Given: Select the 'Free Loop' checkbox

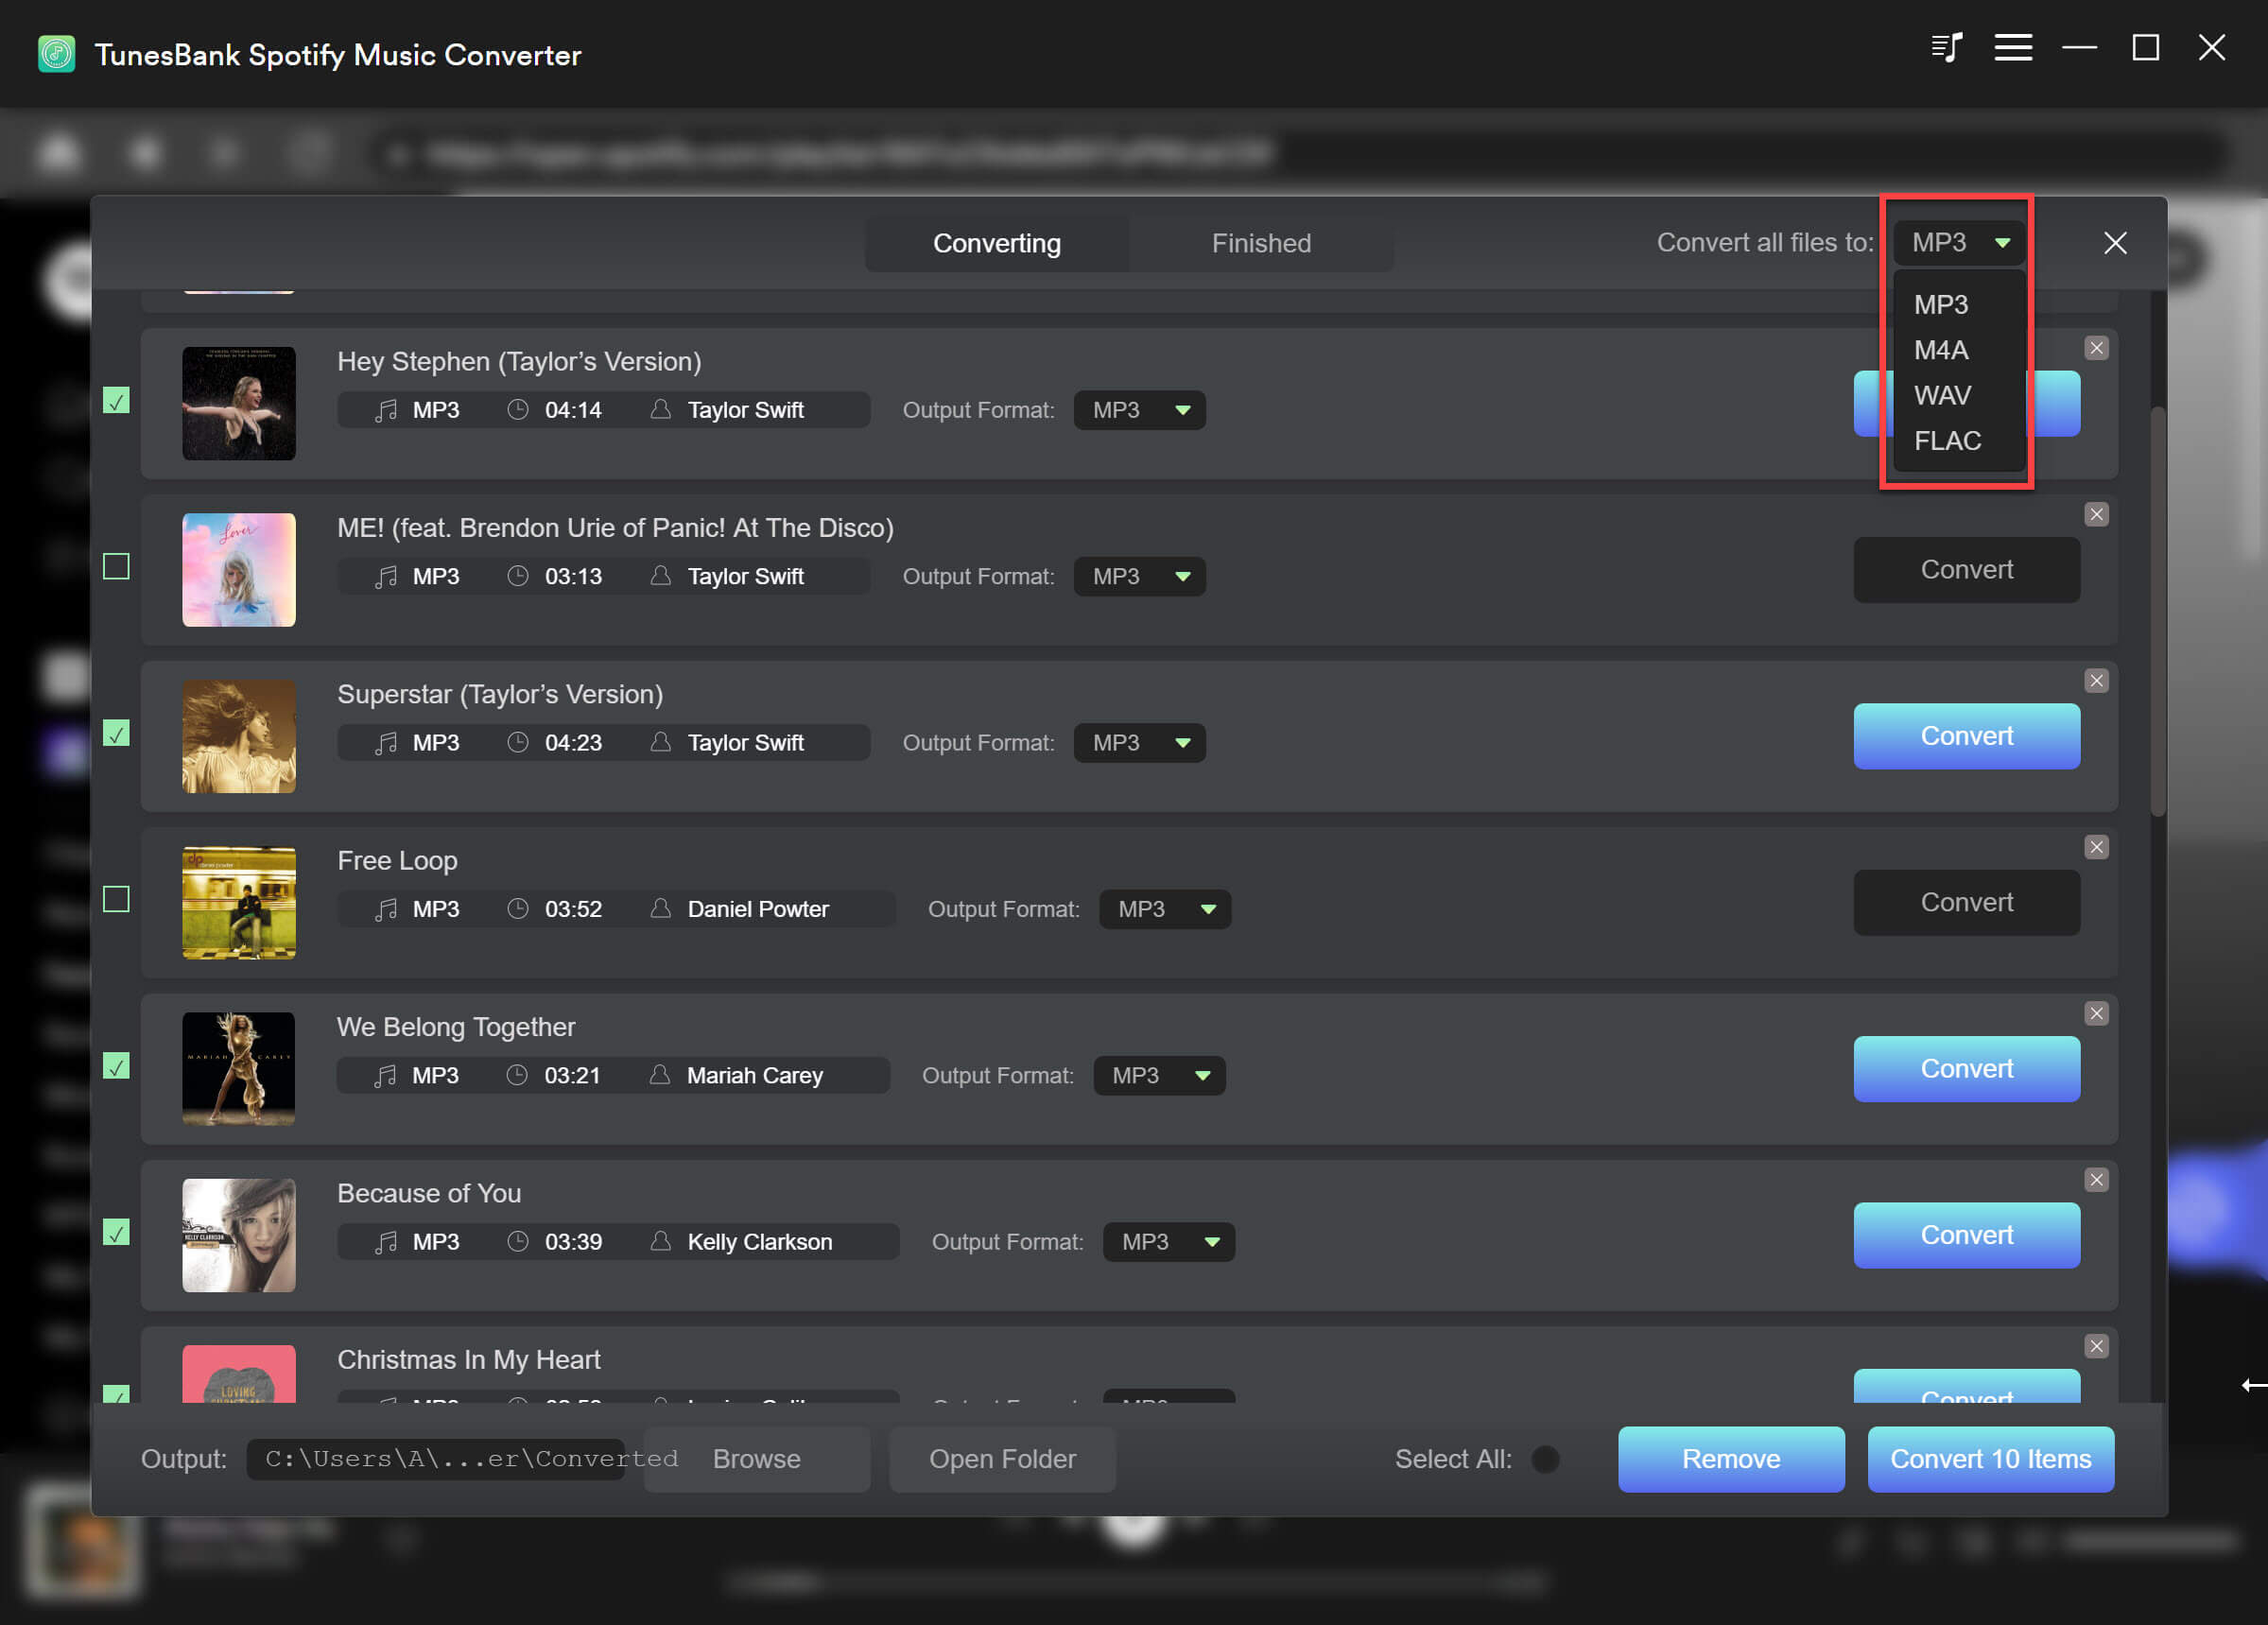Looking at the screenshot, I should click(x=115, y=899).
